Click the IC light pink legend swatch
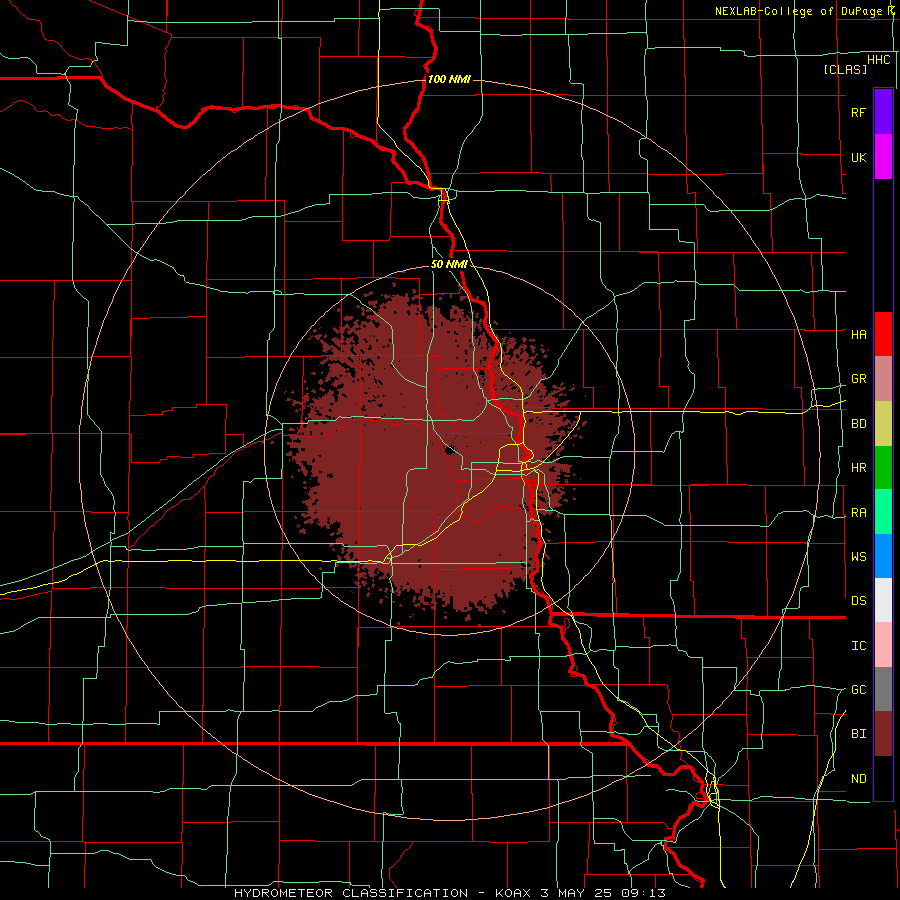900x900 pixels. pyautogui.click(x=883, y=645)
